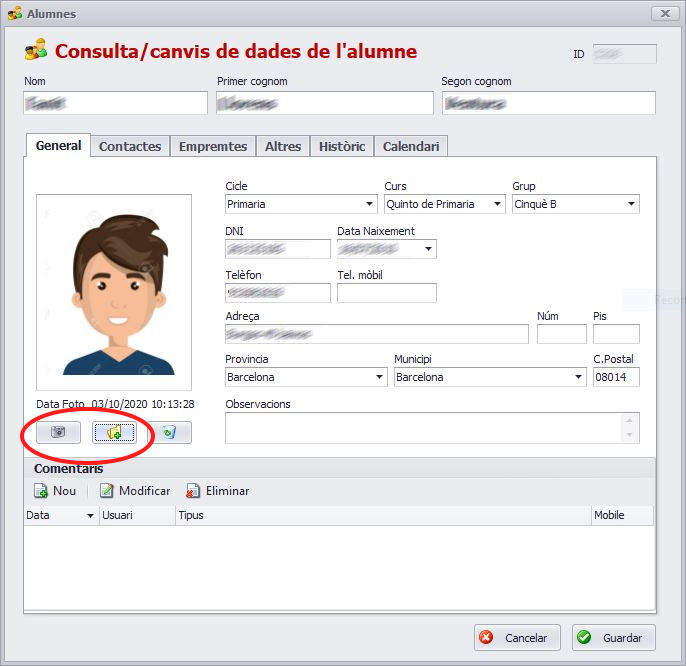Expand the Cicle dropdown

(369, 204)
